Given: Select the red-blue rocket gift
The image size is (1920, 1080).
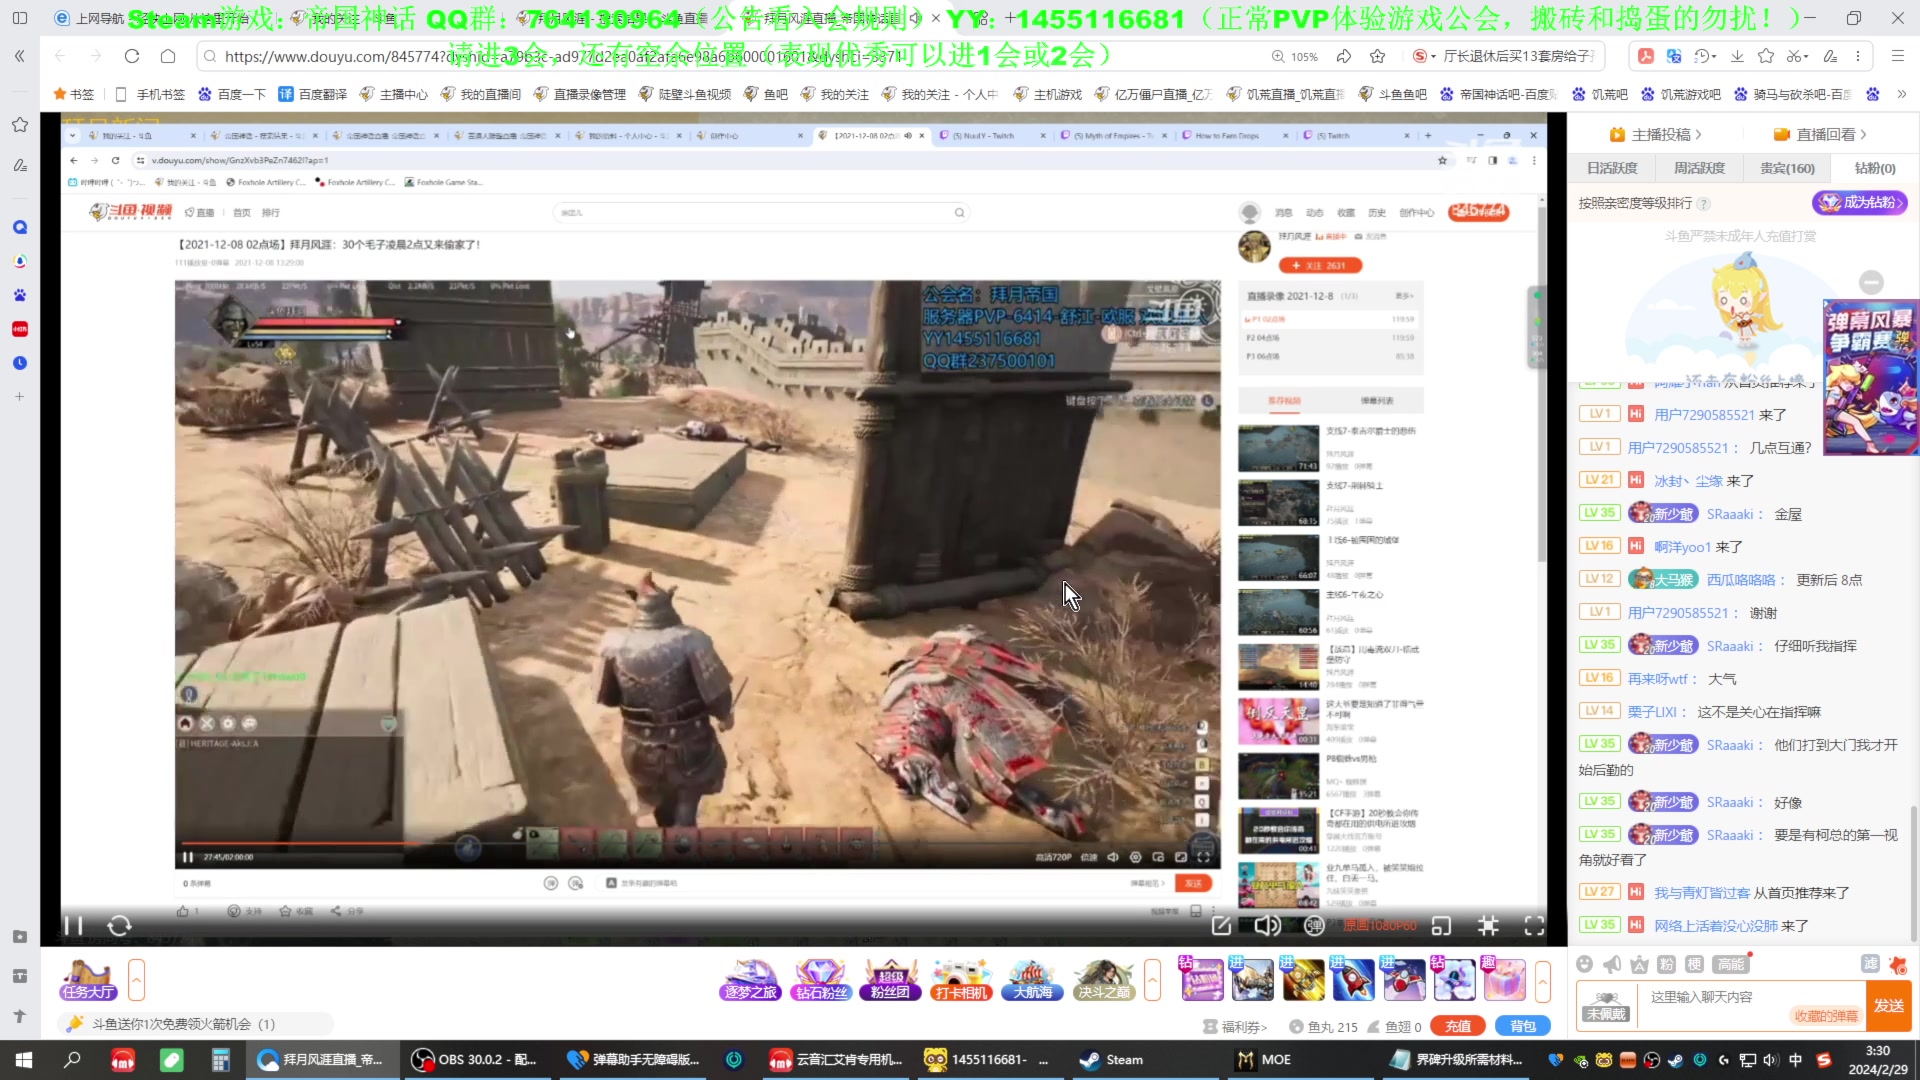Looking at the screenshot, I should [x=1352, y=980].
